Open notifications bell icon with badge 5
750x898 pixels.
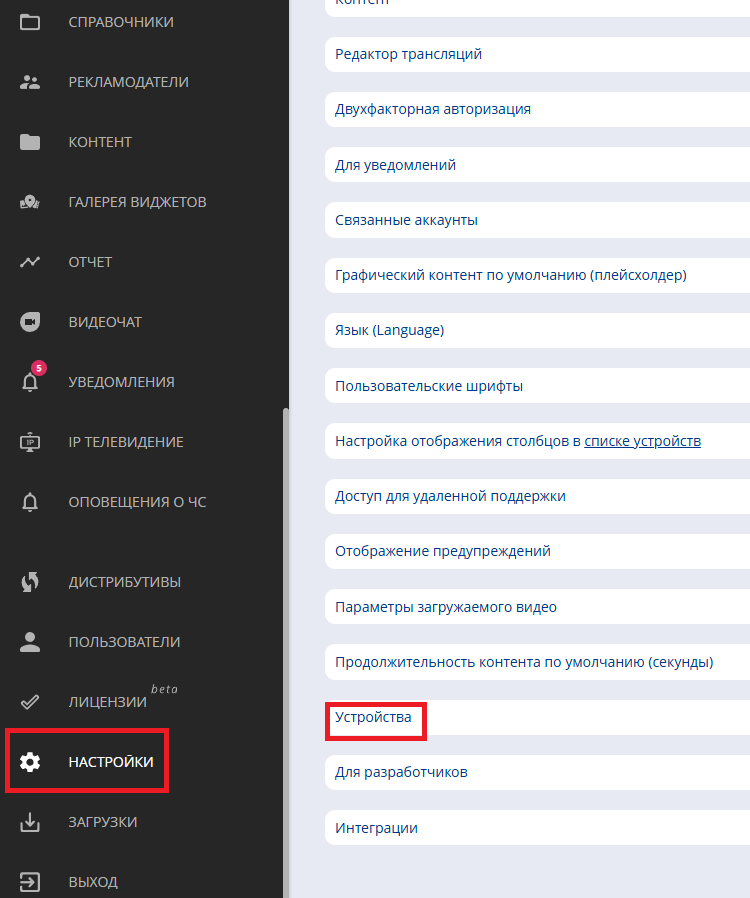tap(30, 381)
